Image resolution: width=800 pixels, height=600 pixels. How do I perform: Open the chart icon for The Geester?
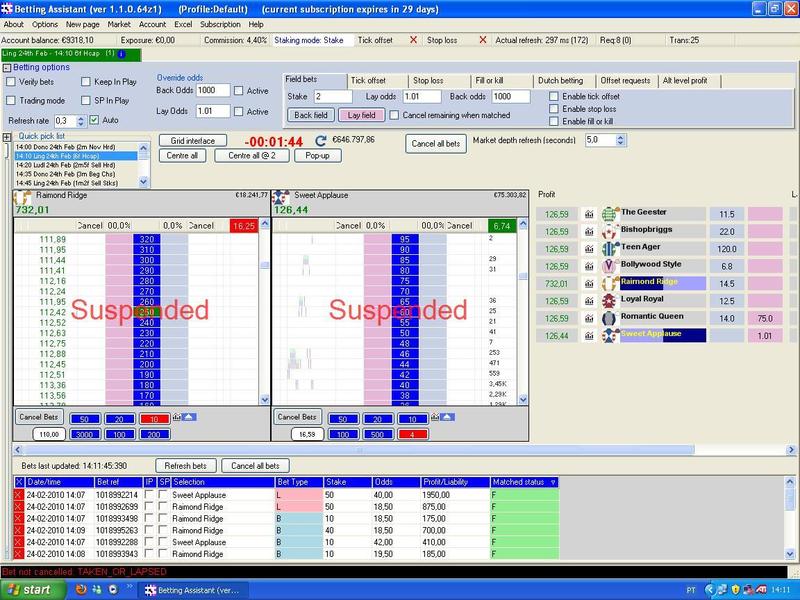pyautogui.click(x=589, y=213)
